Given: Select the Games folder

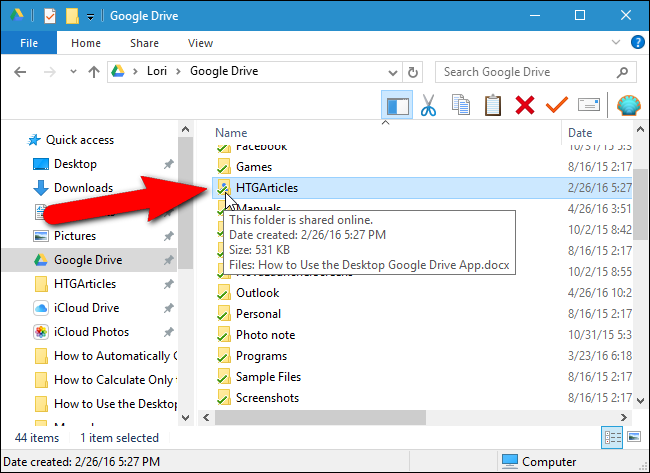Looking at the screenshot, I should pos(254,167).
